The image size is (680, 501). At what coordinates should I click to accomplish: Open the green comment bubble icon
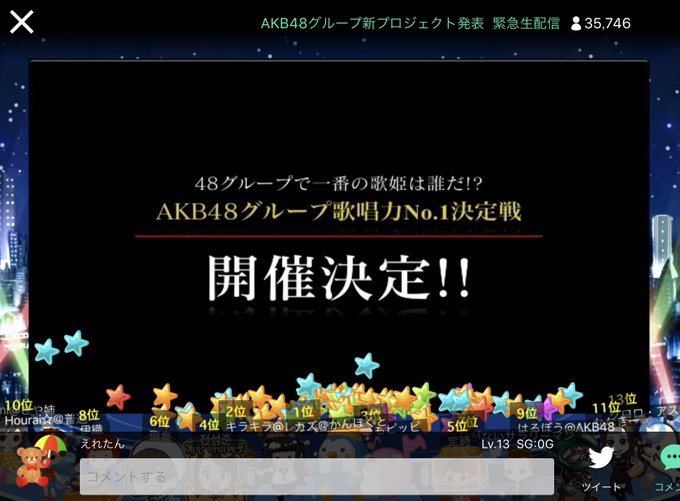click(670, 459)
